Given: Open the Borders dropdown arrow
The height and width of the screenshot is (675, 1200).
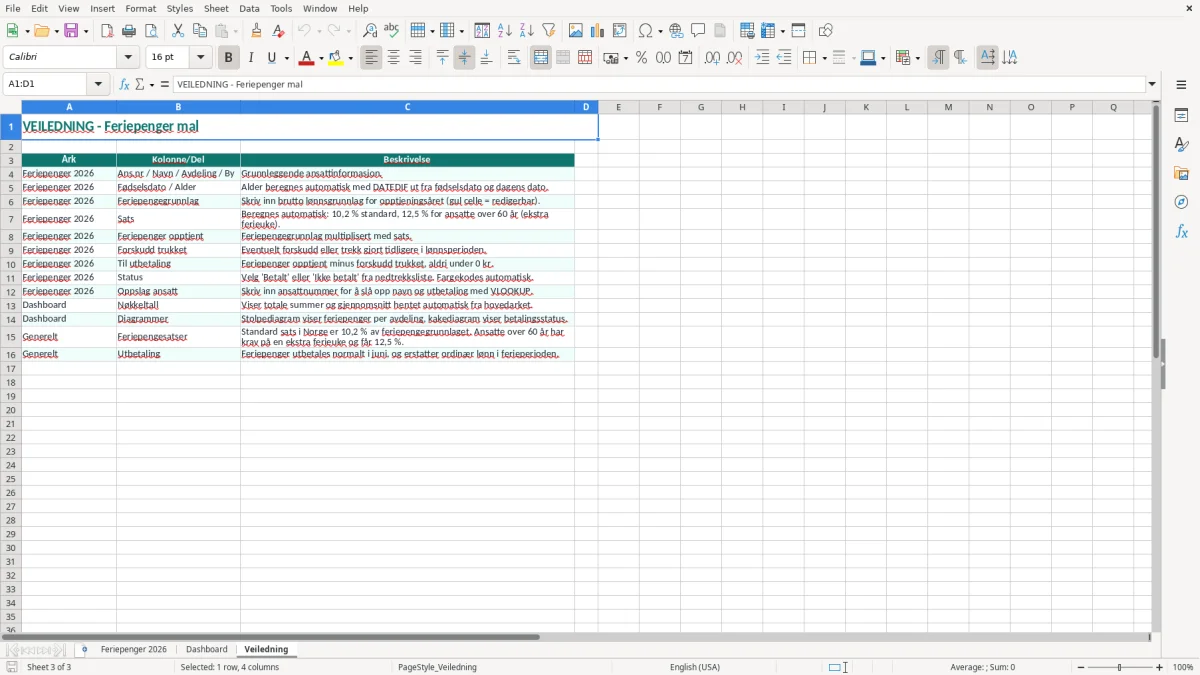Looking at the screenshot, I should [823, 58].
